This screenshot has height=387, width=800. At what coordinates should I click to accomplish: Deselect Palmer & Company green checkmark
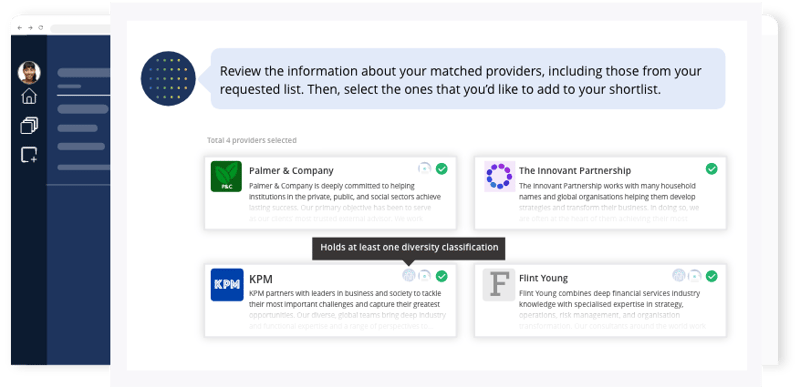tap(442, 169)
